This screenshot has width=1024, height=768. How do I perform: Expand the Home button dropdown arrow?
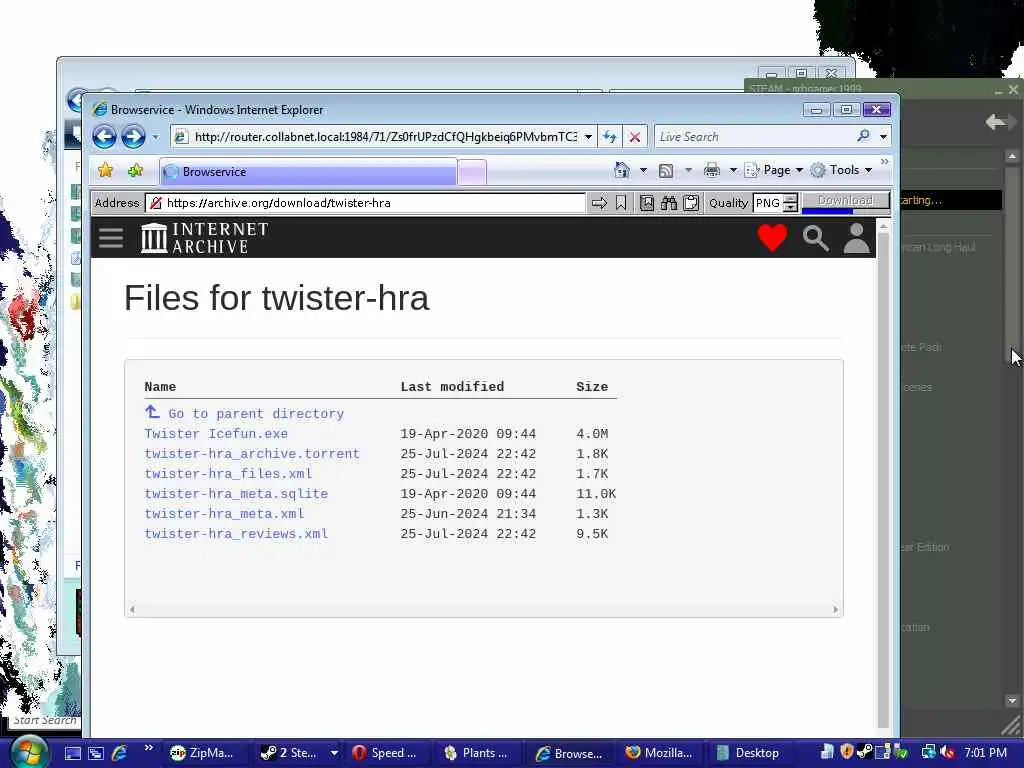(643, 170)
